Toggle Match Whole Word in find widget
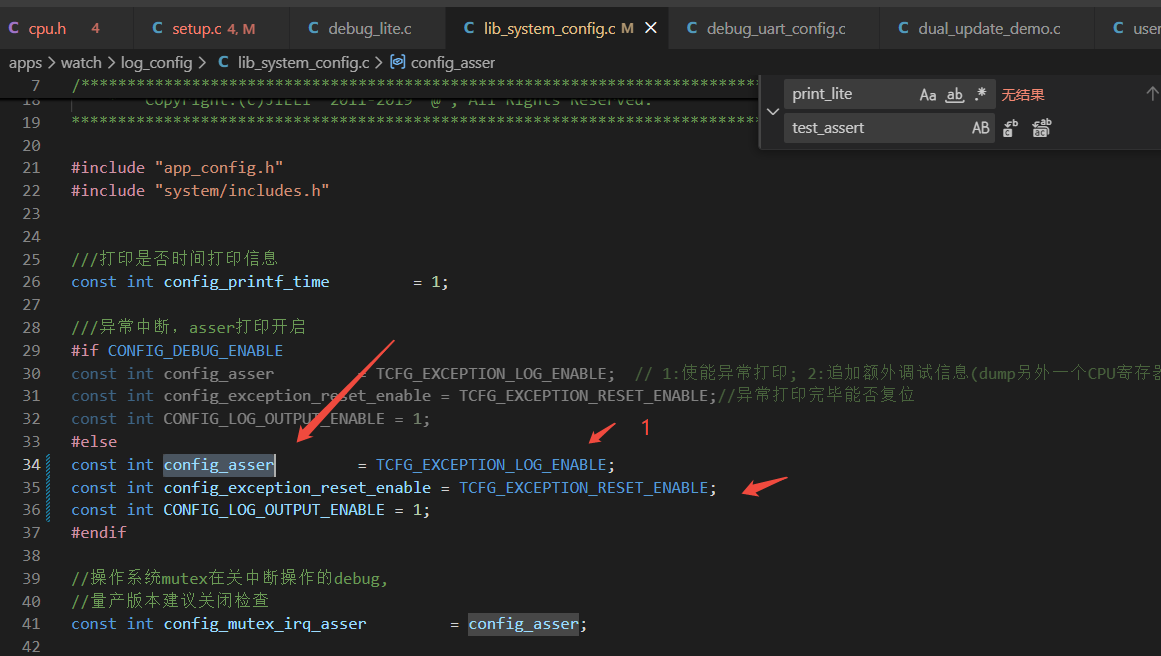Image resolution: width=1161 pixels, height=656 pixels. [954, 95]
